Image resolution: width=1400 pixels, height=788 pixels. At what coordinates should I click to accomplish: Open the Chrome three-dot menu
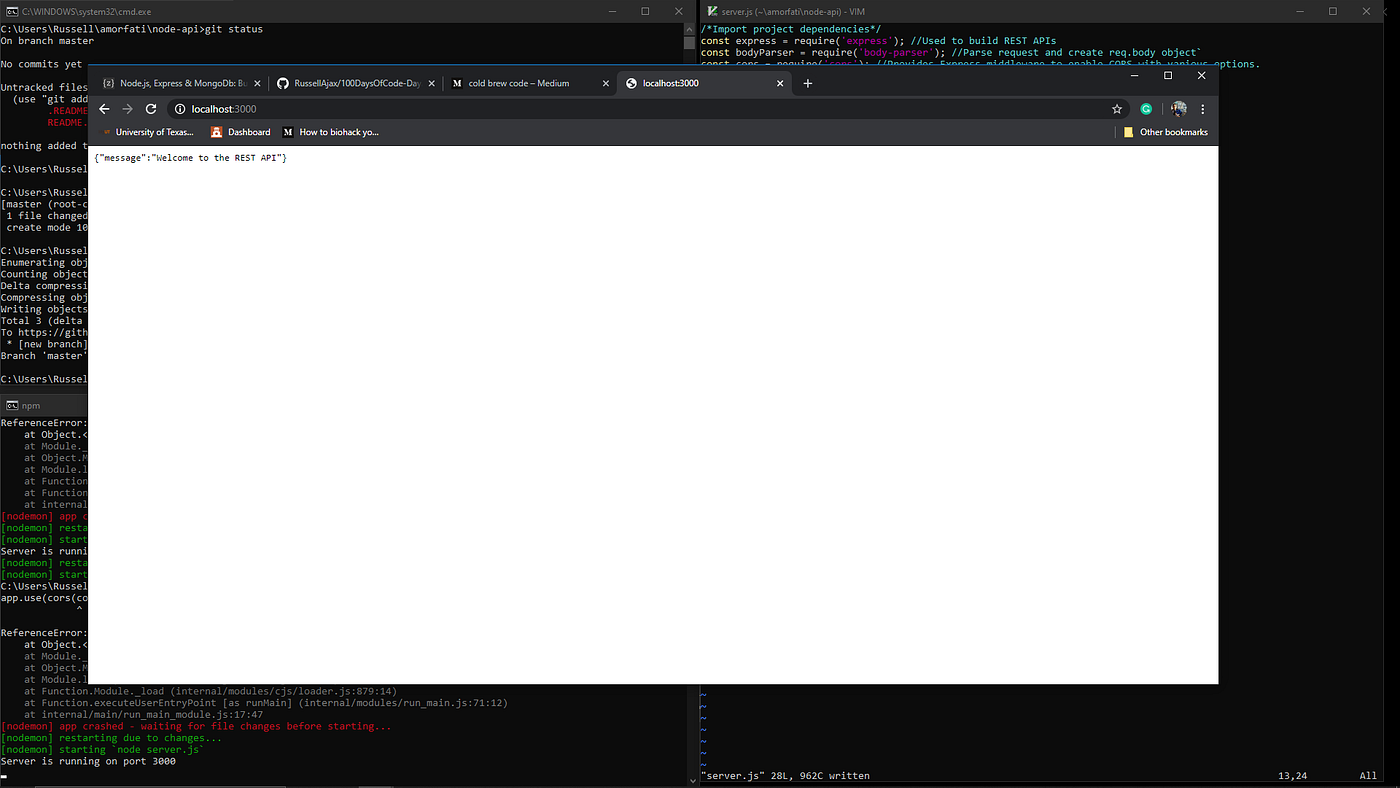point(1202,109)
